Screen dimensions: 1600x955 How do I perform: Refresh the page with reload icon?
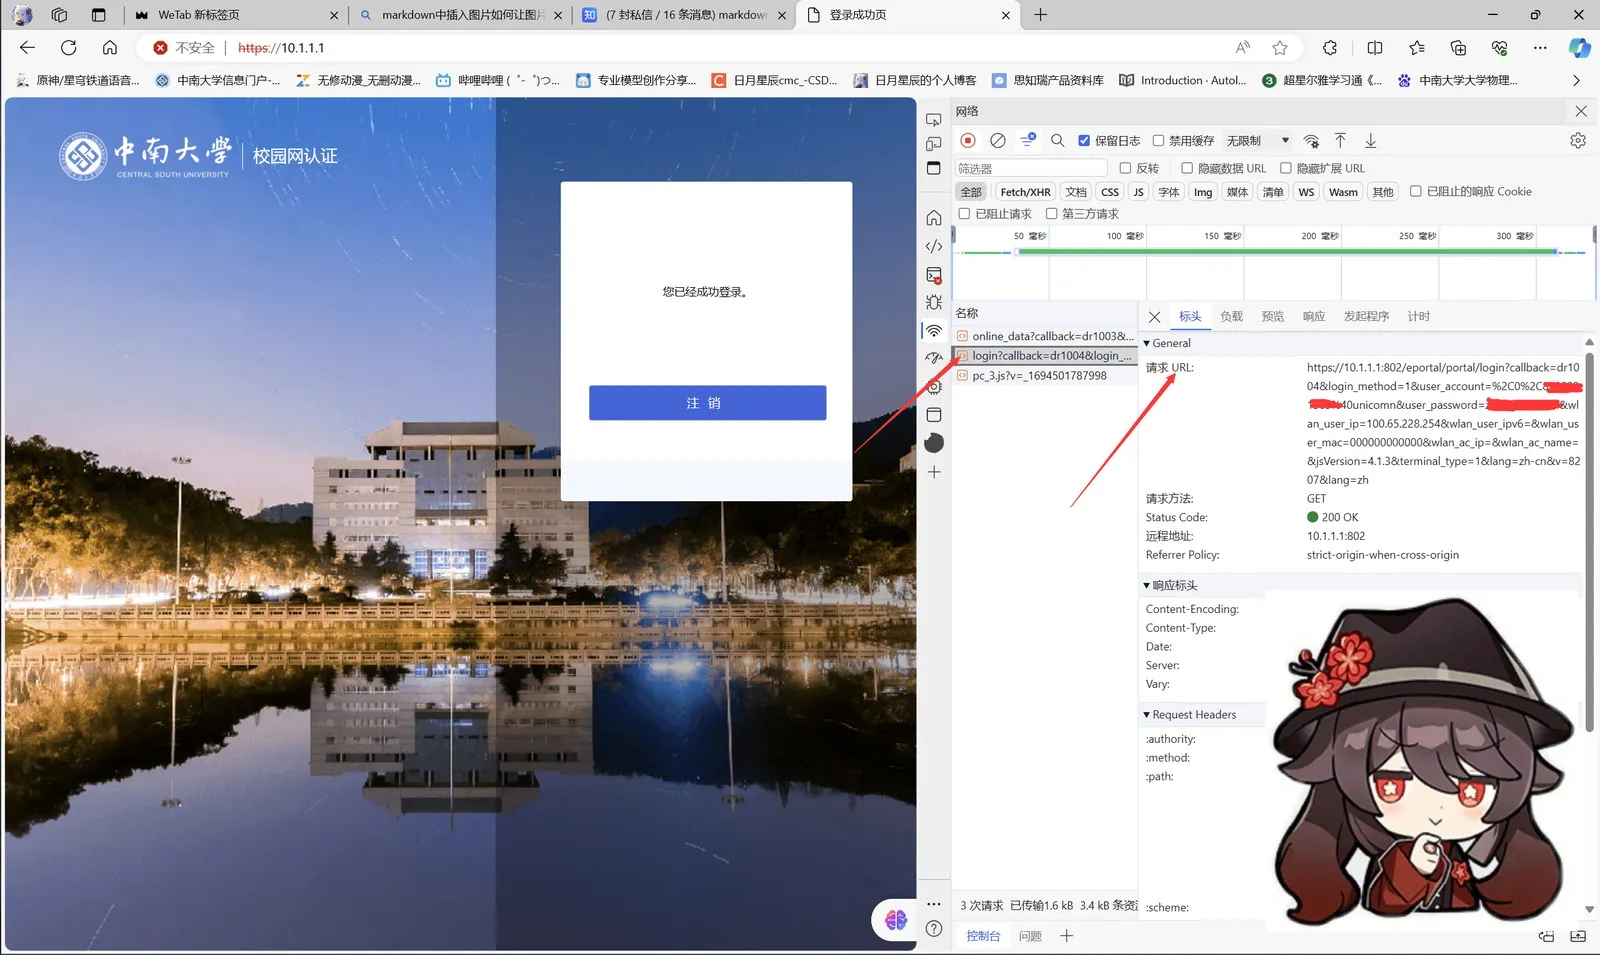coord(68,47)
